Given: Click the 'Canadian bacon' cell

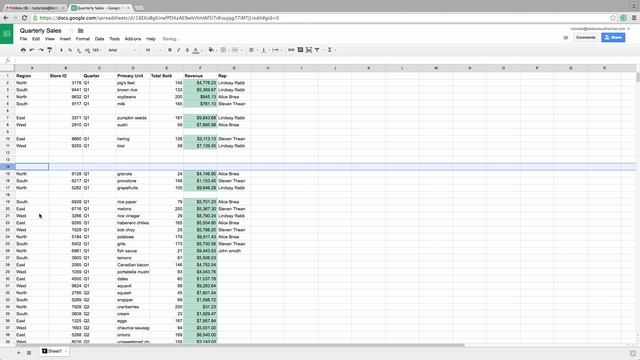Looking at the screenshot, I should [x=133, y=265].
